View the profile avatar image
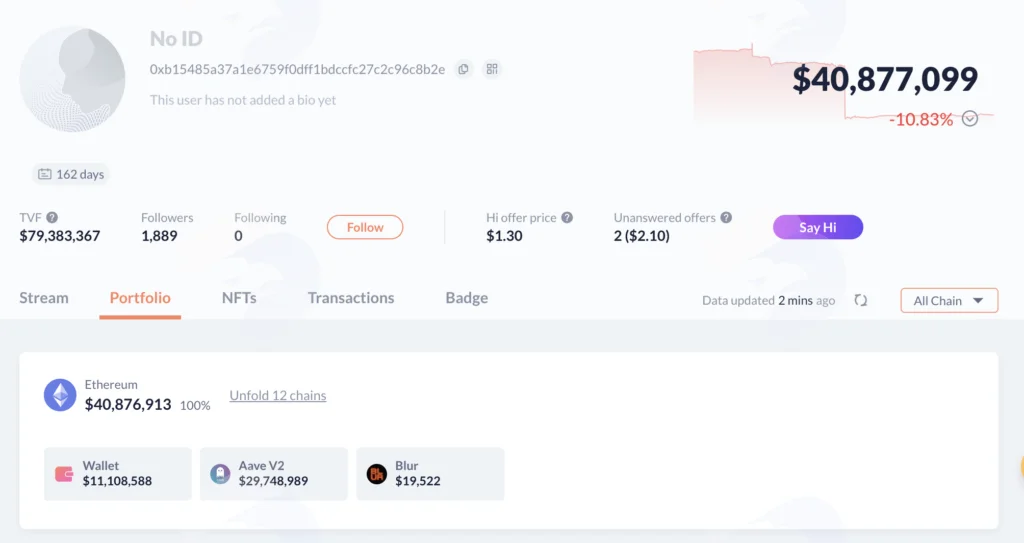 tap(72, 79)
